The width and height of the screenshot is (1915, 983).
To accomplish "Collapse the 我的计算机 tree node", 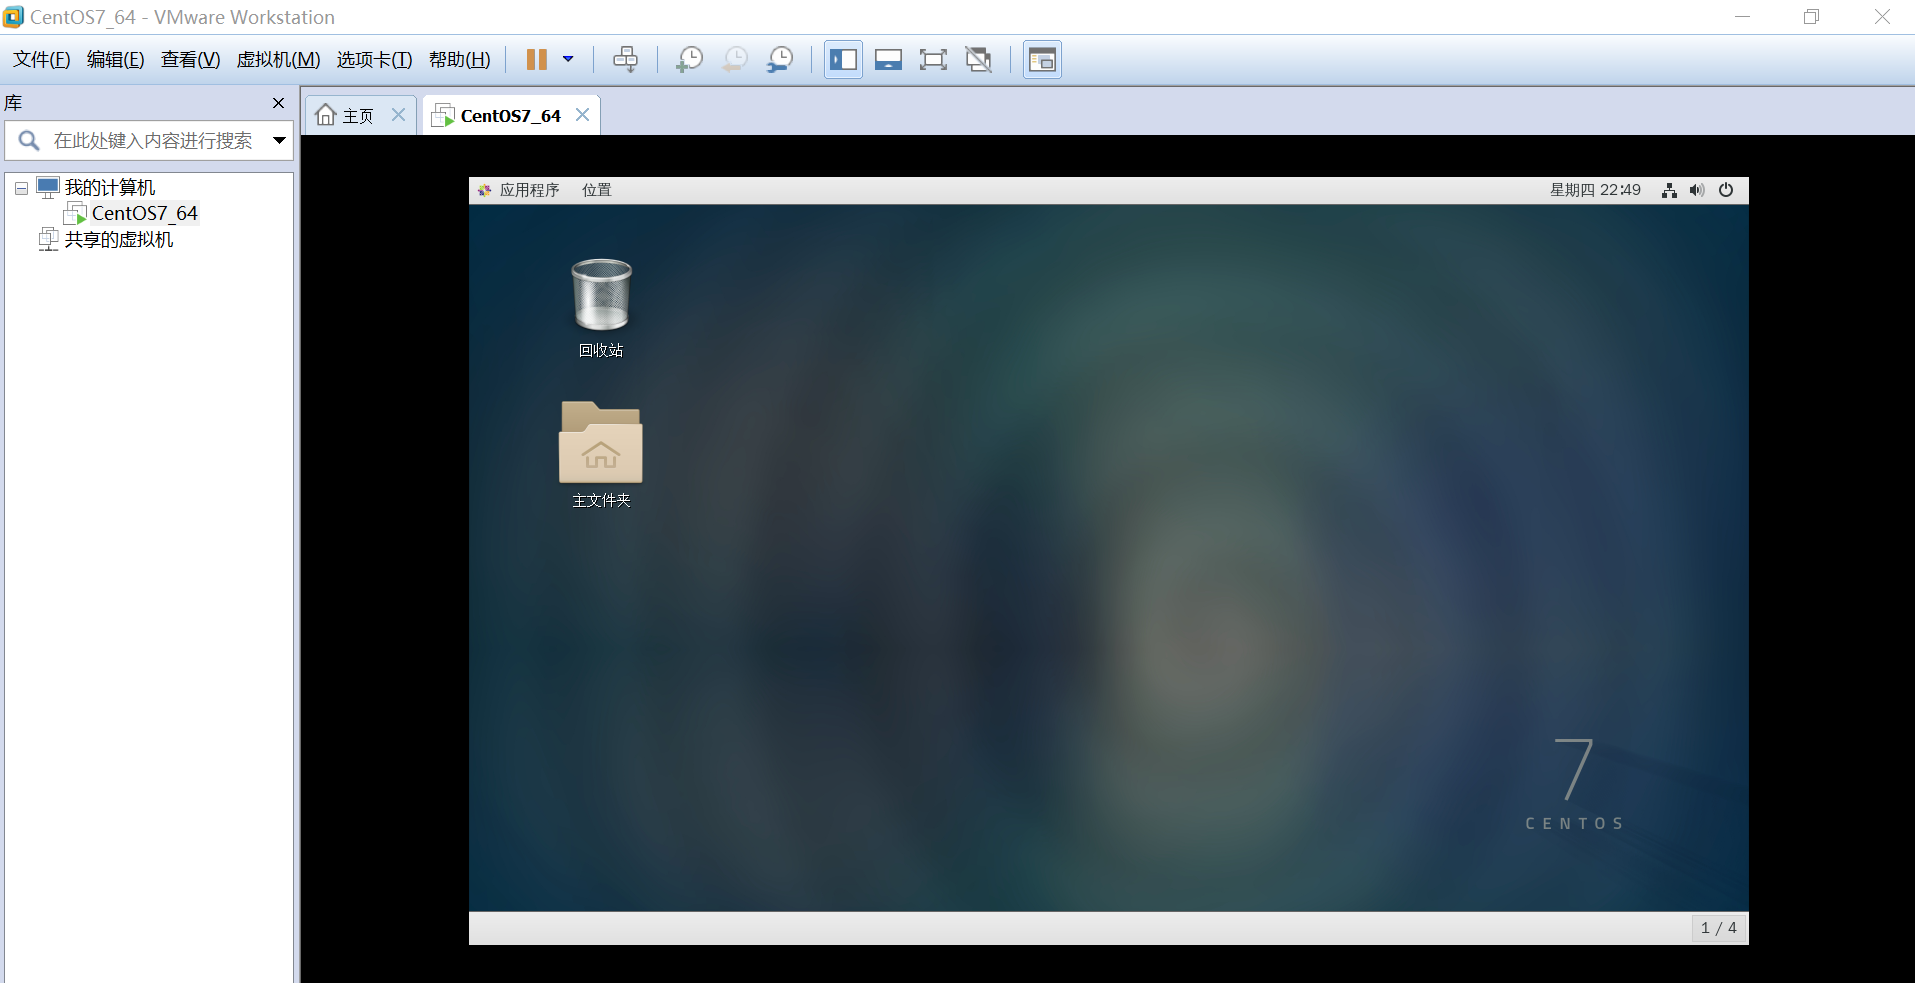I will tap(21, 188).
